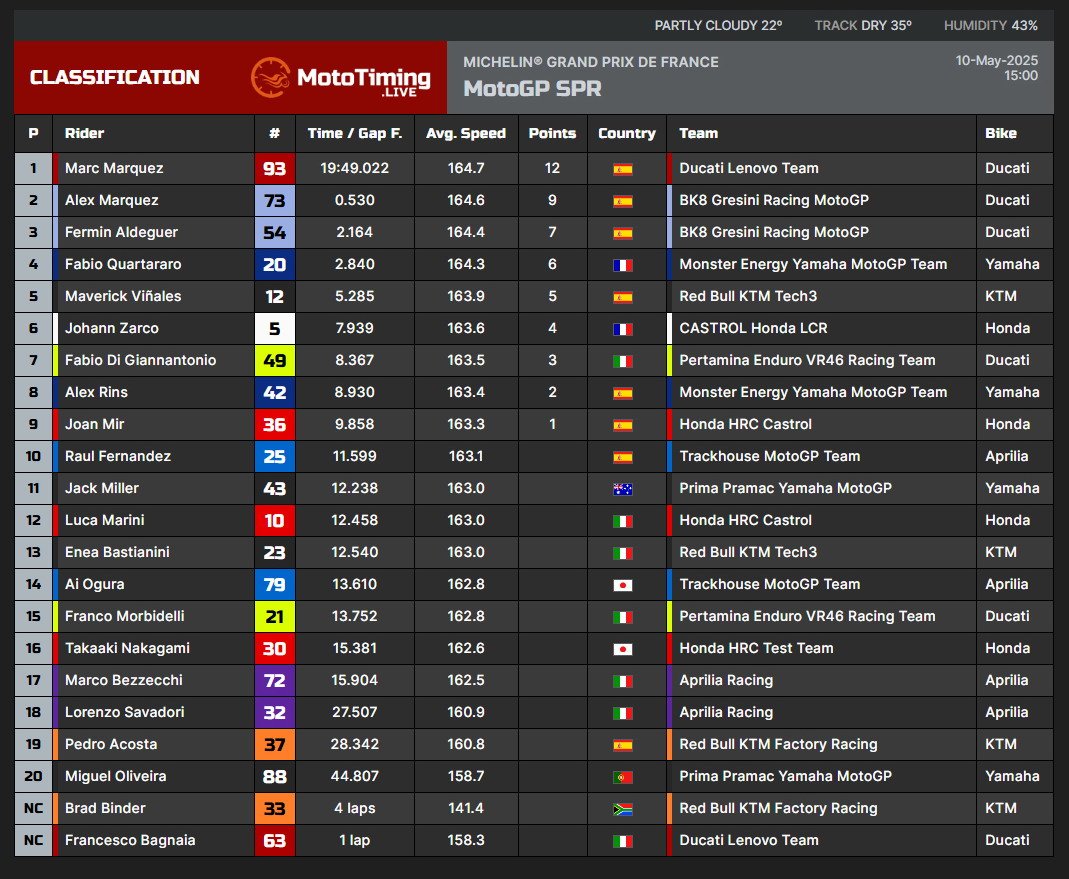This screenshot has height=879, width=1069.
Task: Select rider name Enea Bastianini
Action: click(x=117, y=552)
